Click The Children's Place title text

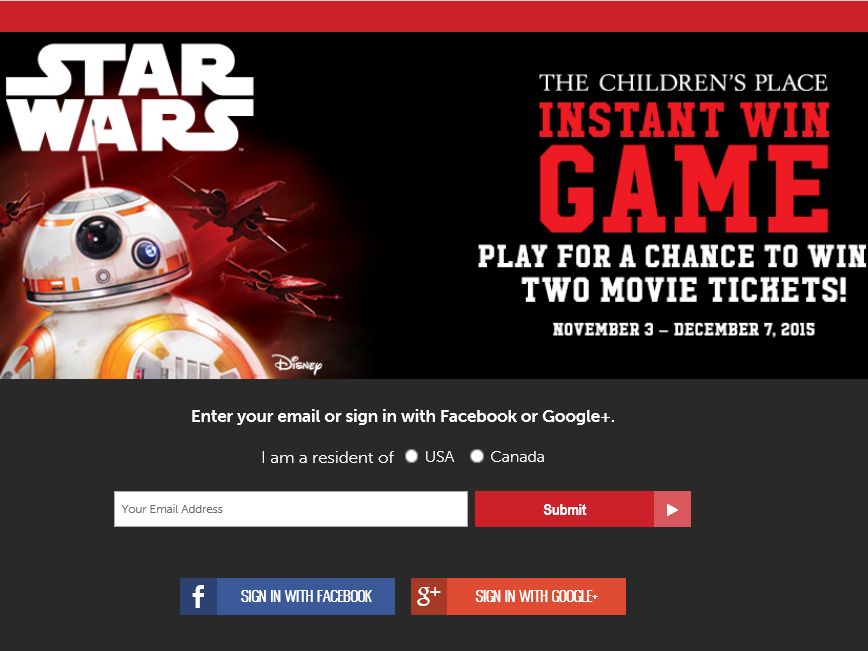click(x=683, y=83)
